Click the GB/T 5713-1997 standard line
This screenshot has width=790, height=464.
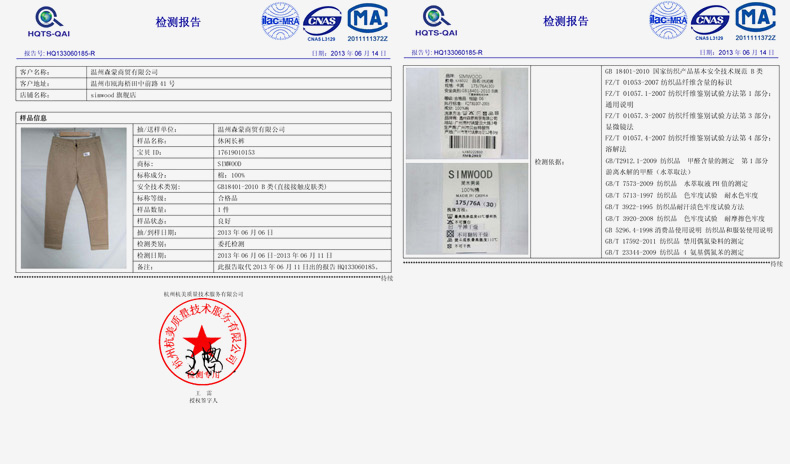point(681,195)
